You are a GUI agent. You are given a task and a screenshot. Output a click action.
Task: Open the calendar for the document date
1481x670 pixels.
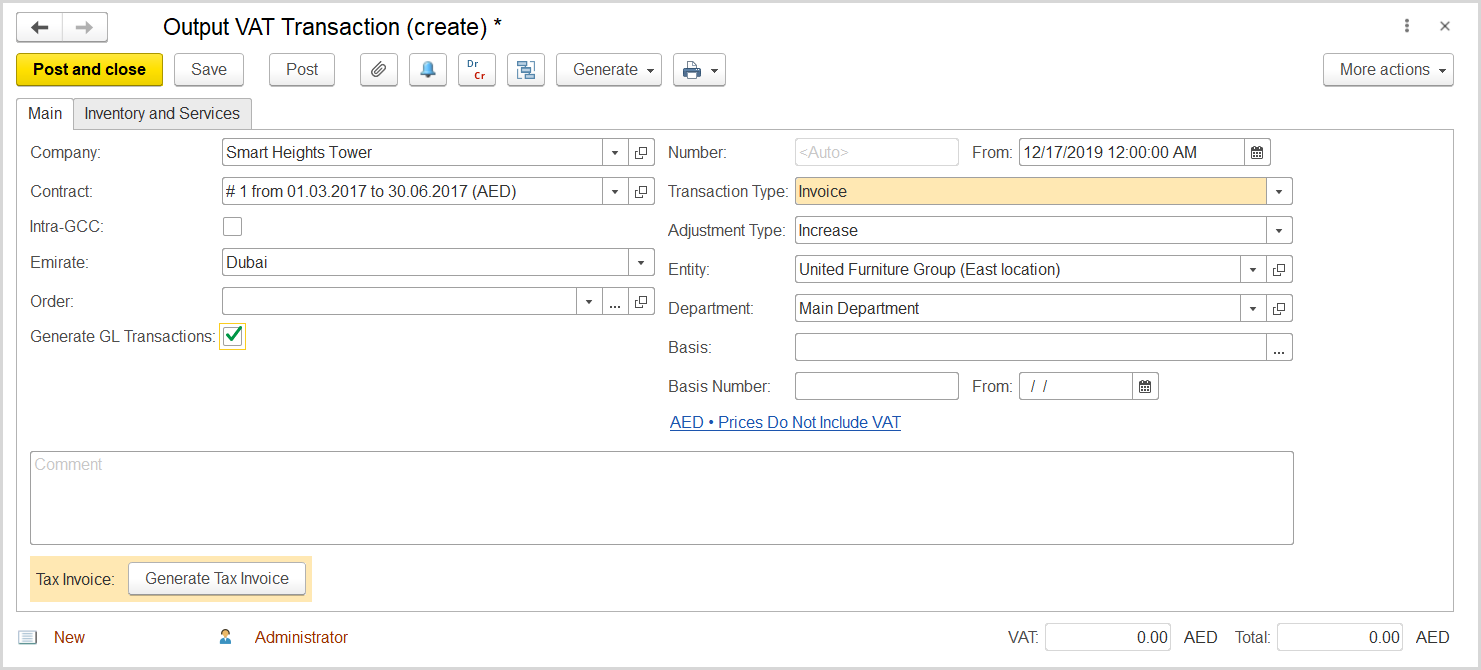1258,153
